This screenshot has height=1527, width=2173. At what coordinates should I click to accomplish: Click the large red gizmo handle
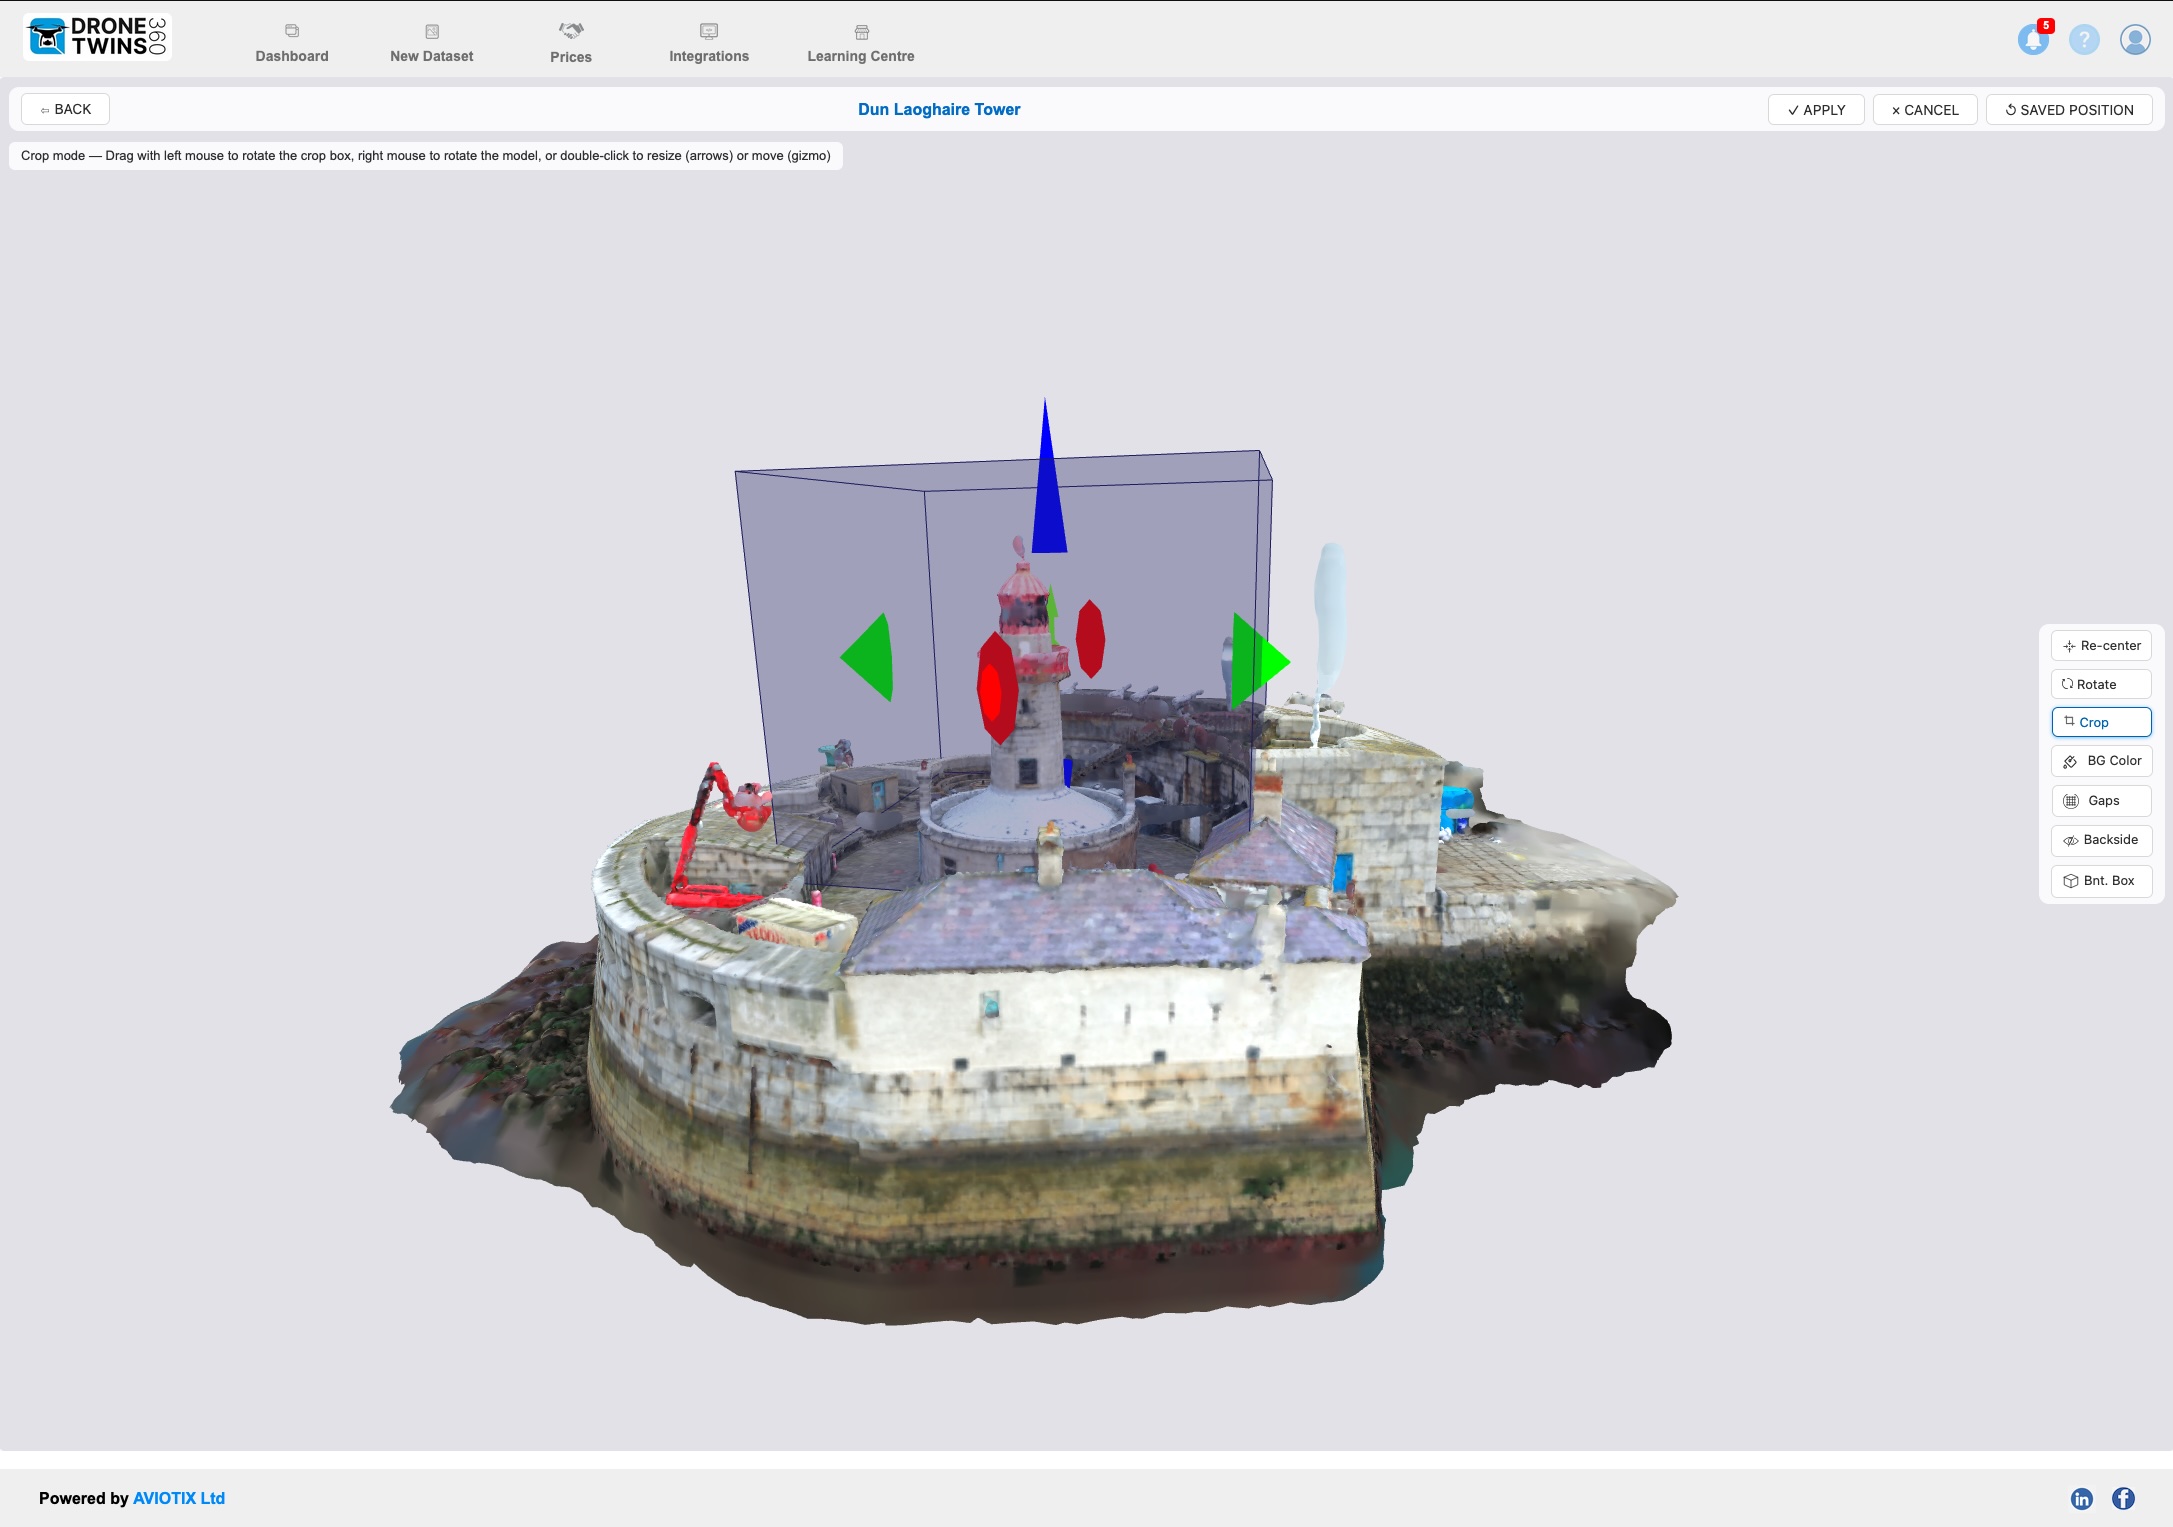point(996,688)
